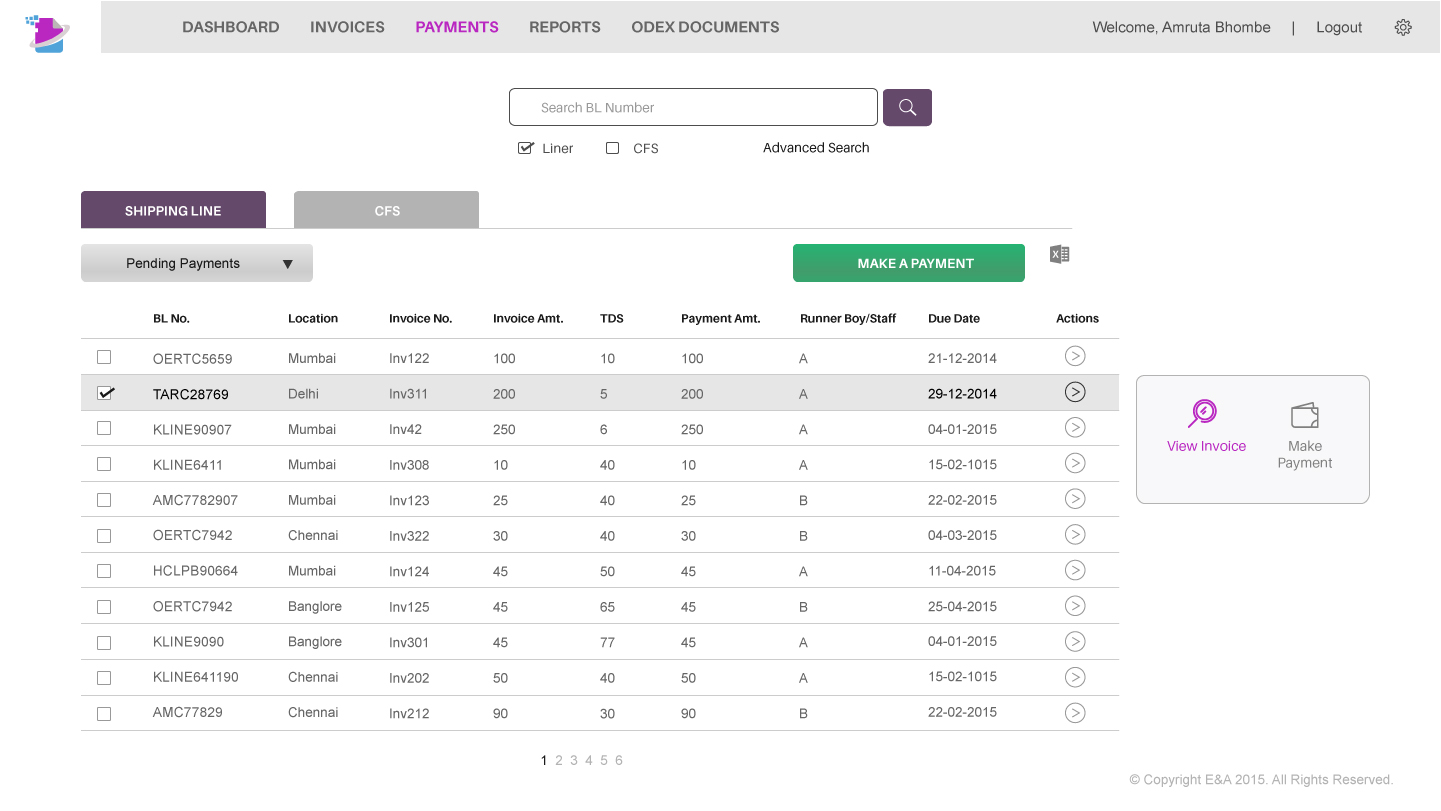Open actions arrow for OERTC5659 row
Viewport: 1441px width, 811px height.
pyautogui.click(x=1075, y=357)
